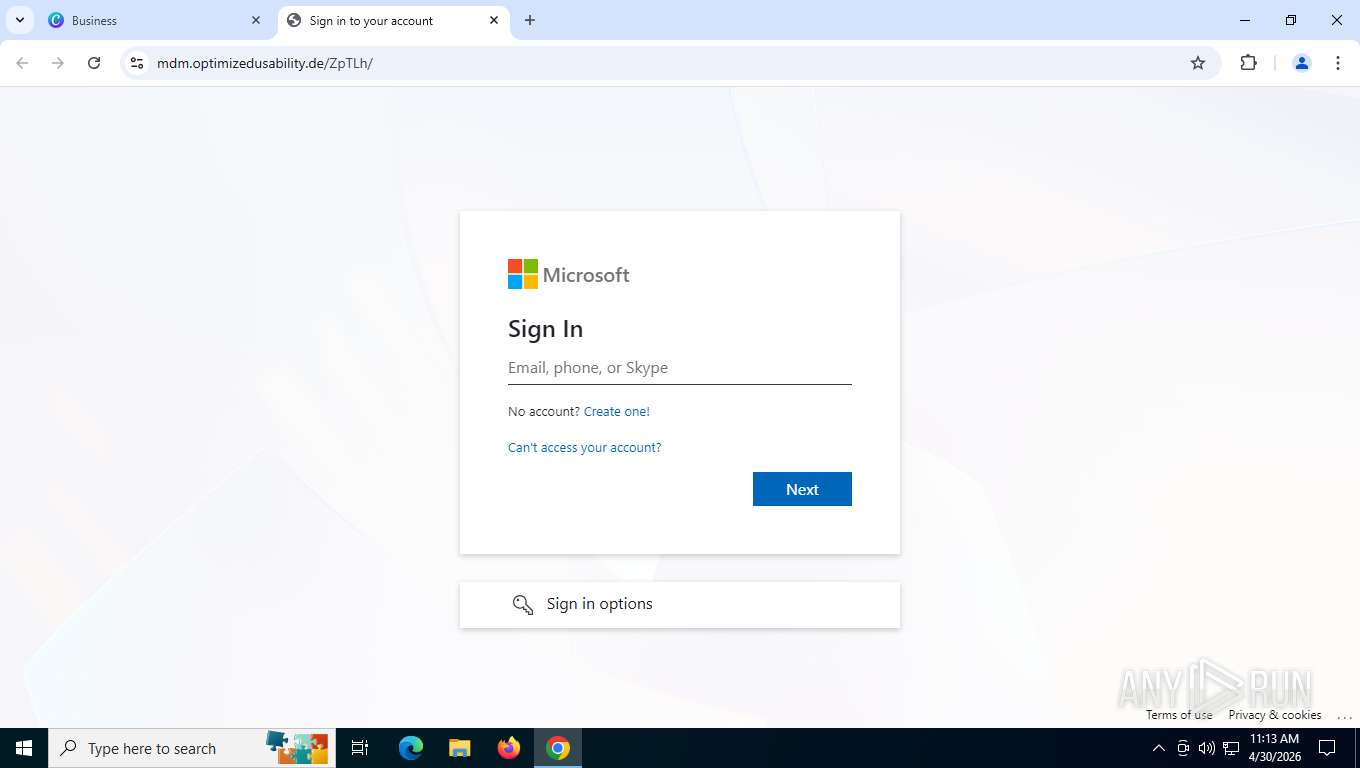
Task: Open Sign in options
Action: tap(680, 605)
